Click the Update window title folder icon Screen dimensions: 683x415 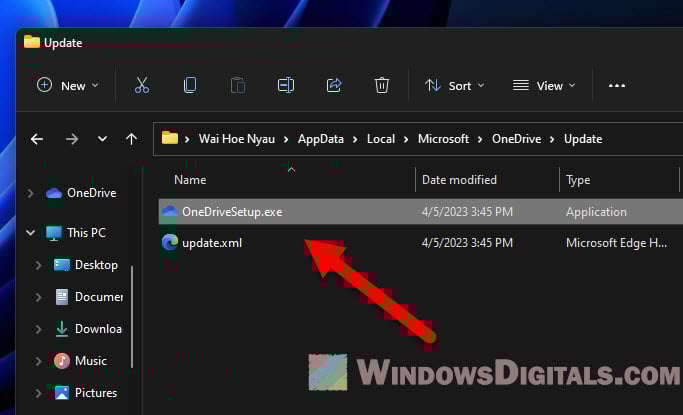[x=31, y=41]
